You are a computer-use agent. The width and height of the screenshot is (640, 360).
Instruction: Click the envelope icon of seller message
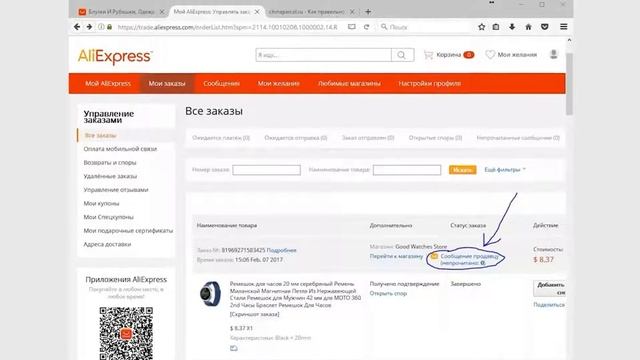tap(434, 256)
